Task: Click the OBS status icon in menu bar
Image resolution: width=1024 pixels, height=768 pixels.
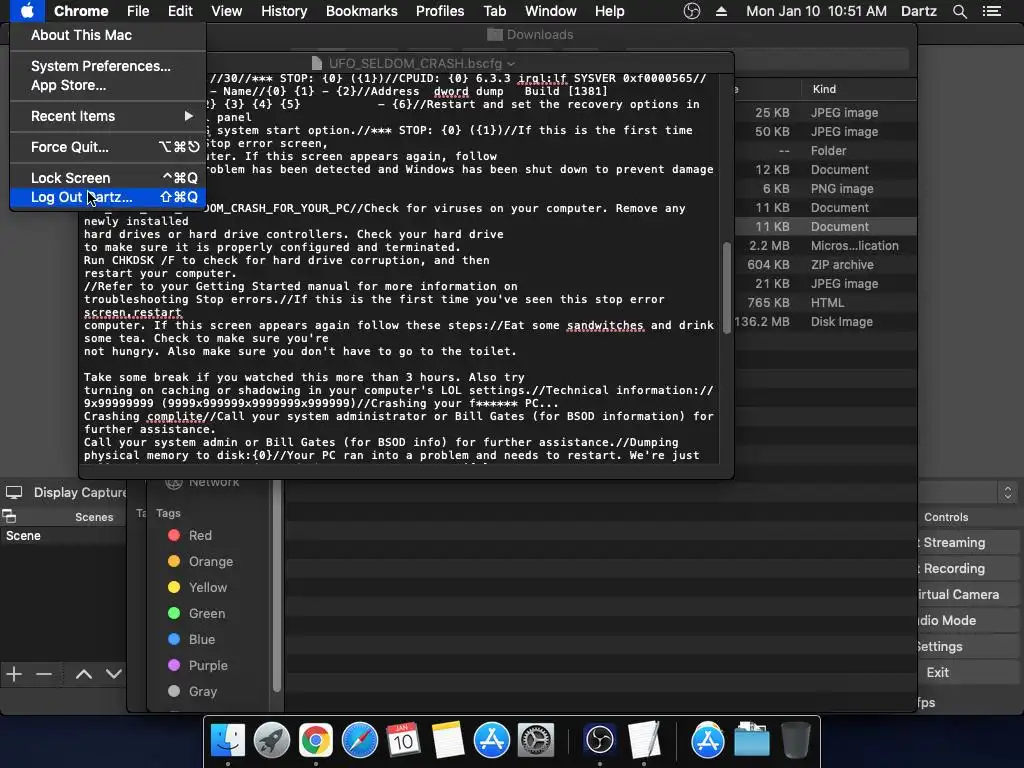Action: click(x=692, y=11)
